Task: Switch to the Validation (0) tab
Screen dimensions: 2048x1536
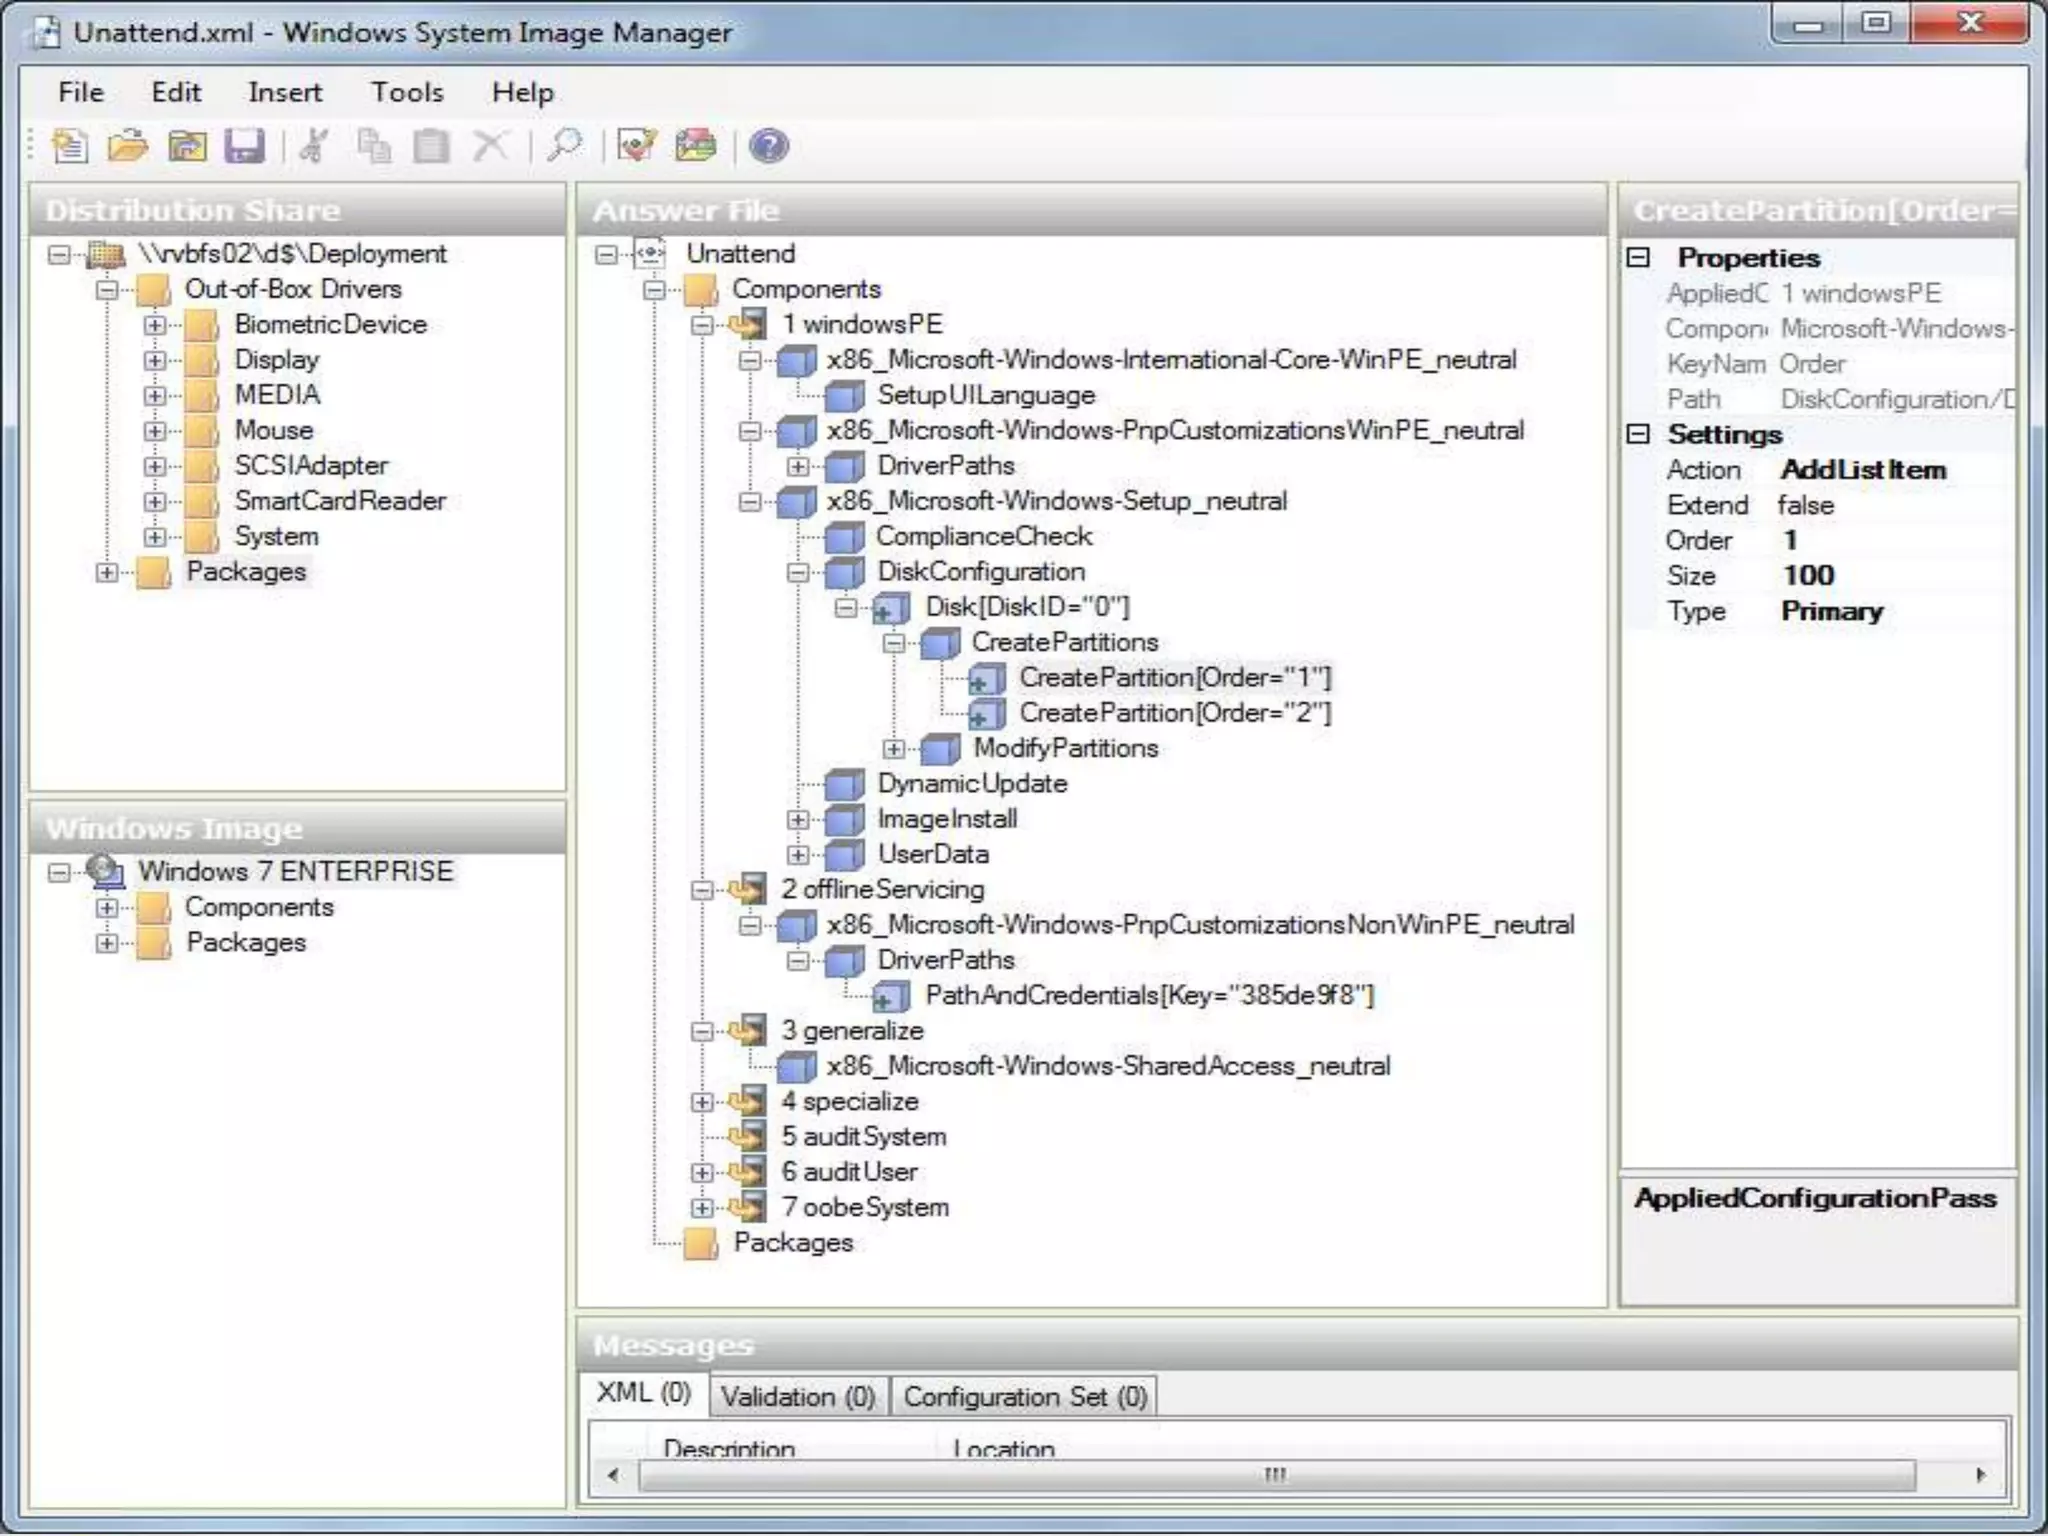Action: 798,1396
